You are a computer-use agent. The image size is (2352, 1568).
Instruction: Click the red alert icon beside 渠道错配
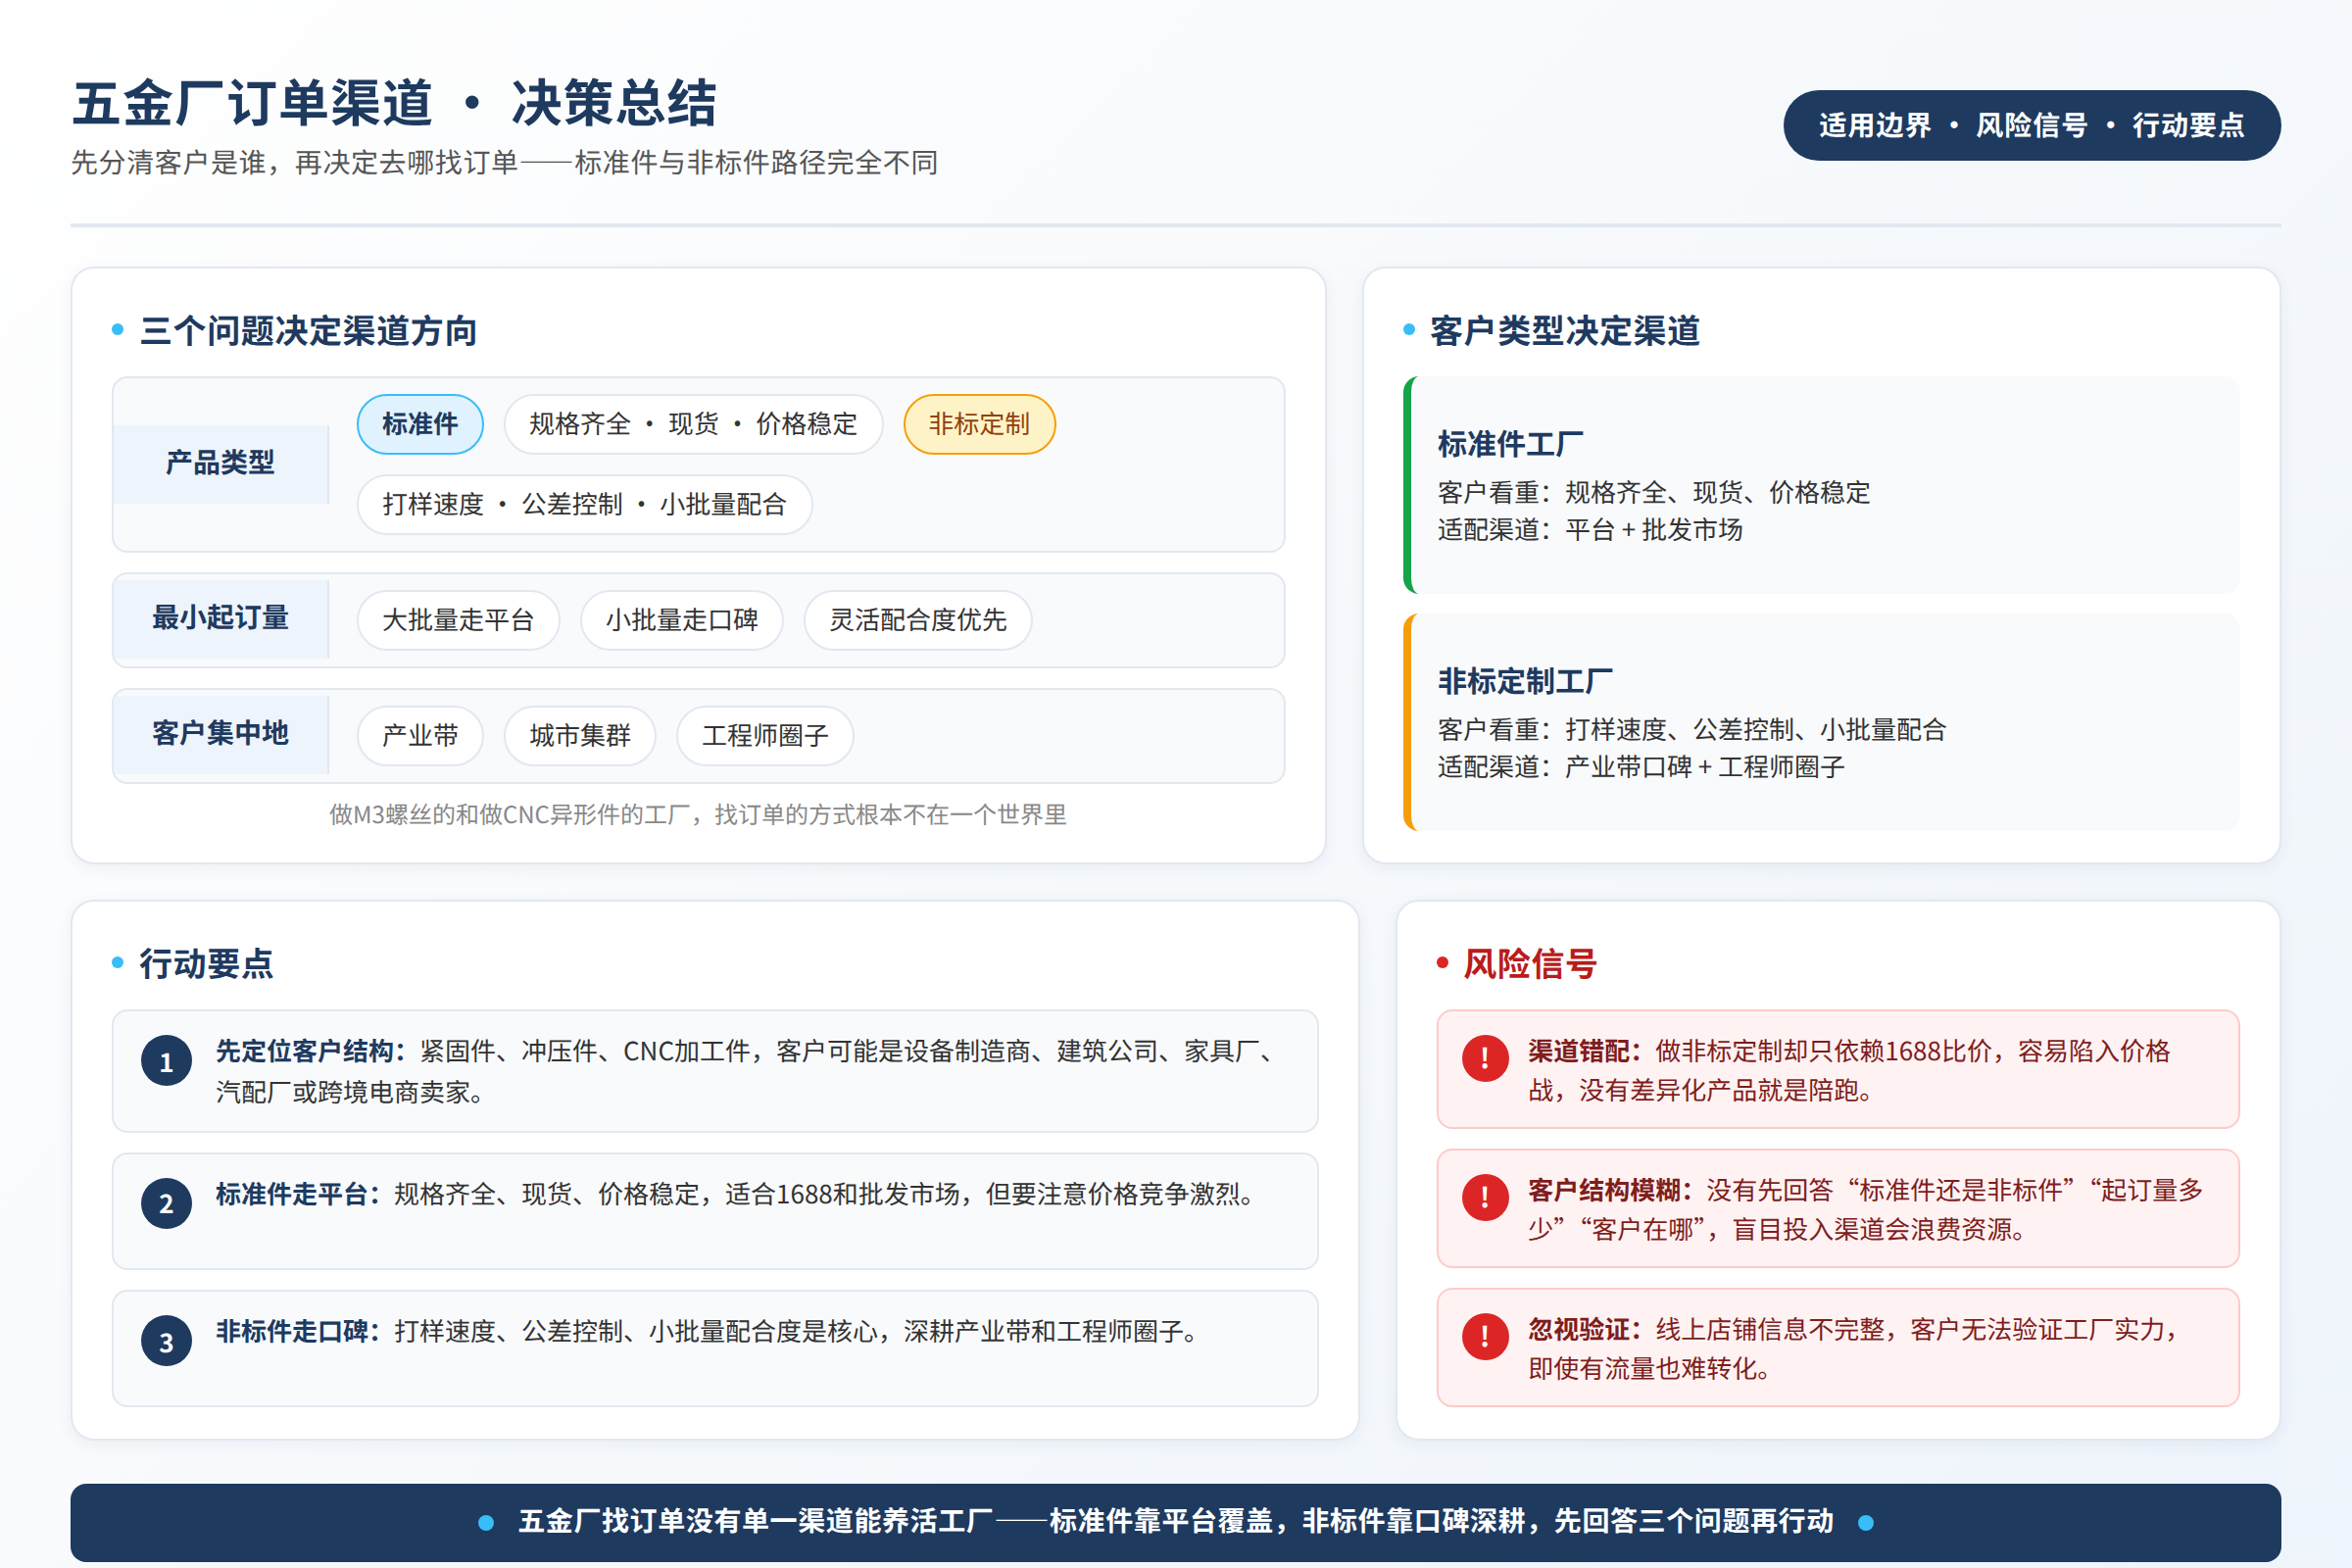tap(1485, 1058)
